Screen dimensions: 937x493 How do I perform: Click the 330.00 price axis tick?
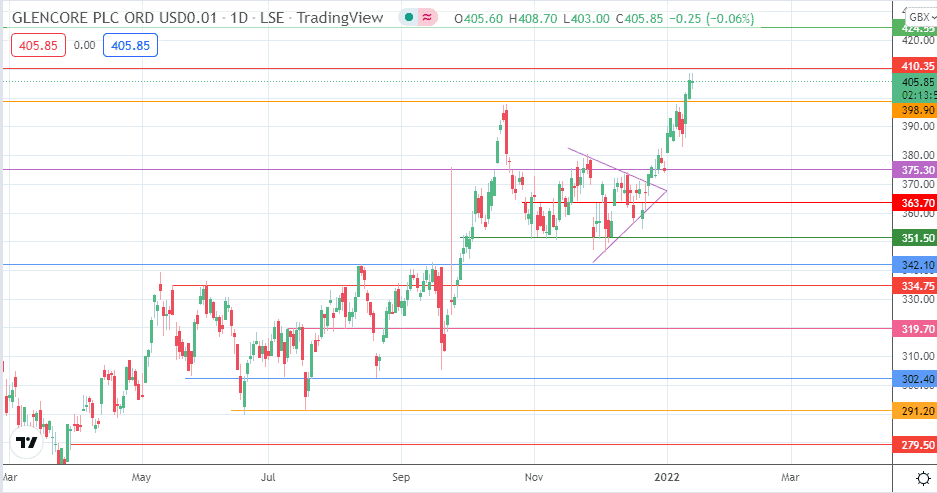pyautogui.click(x=918, y=299)
